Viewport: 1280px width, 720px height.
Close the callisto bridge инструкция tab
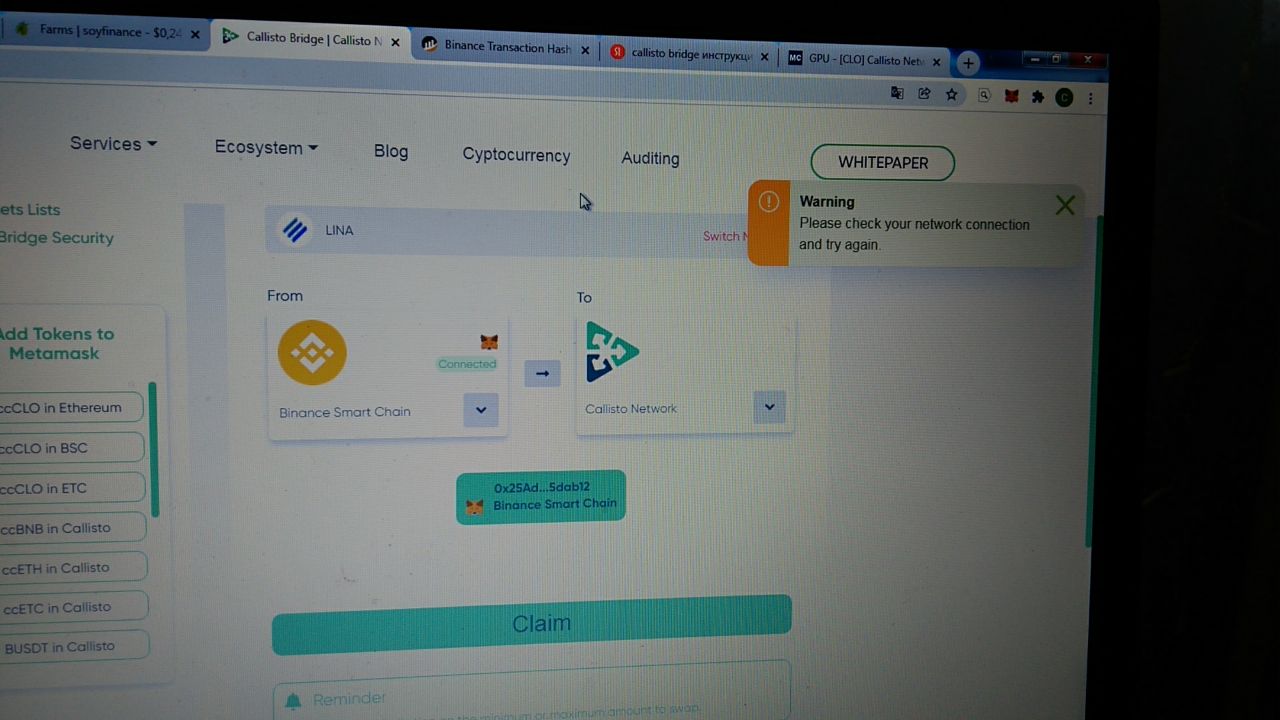coord(765,57)
